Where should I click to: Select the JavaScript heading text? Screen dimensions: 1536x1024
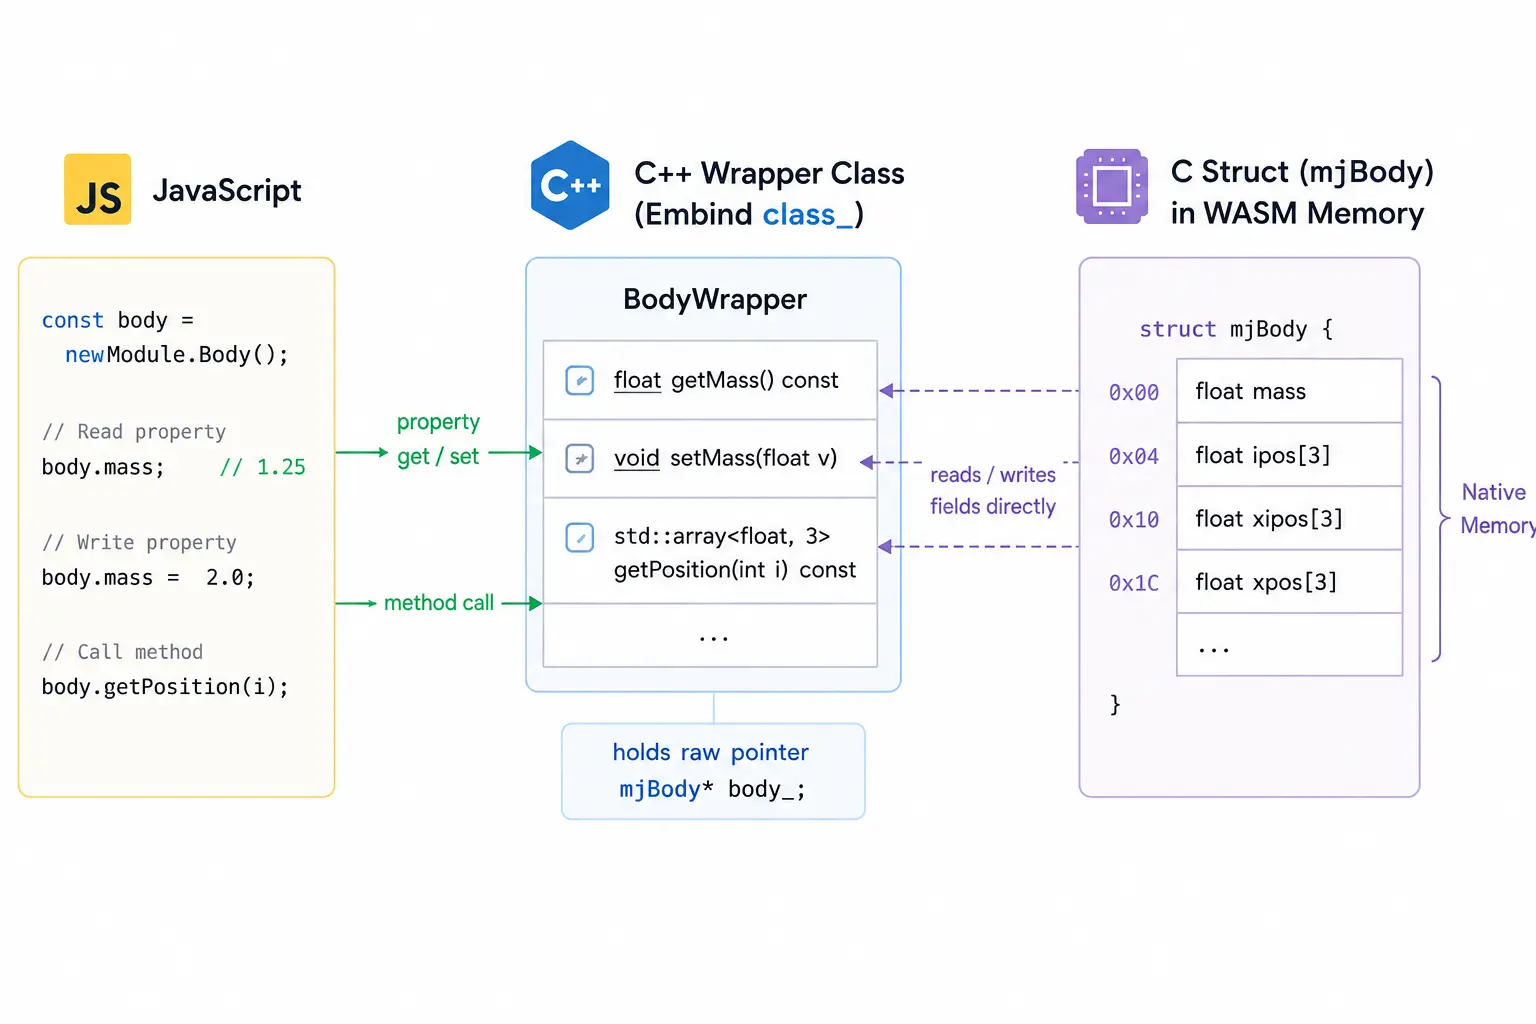point(227,190)
